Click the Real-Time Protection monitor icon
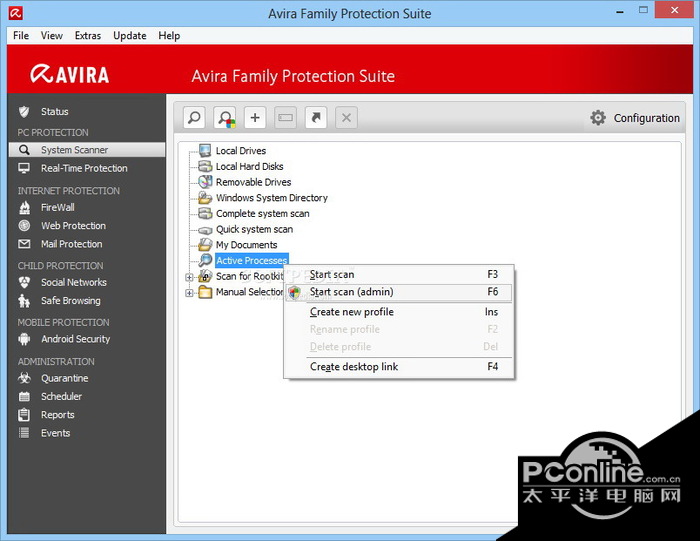Screen dimensions: 700x541 [24, 168]
